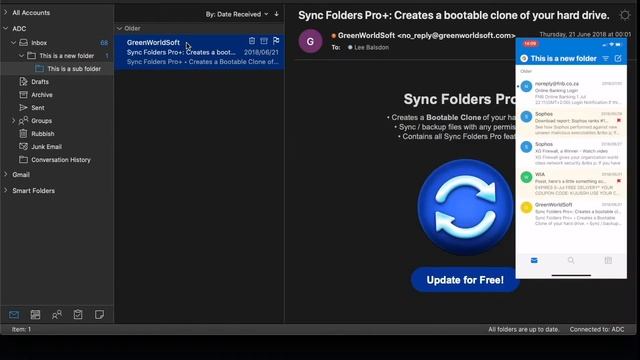Click the 'All folders are up to date.' status

[524, 329]
